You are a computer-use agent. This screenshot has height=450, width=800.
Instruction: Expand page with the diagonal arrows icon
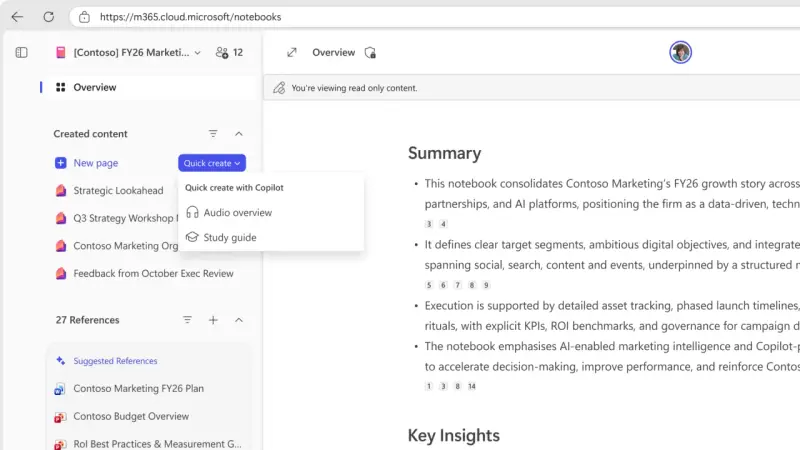(291, 53)
